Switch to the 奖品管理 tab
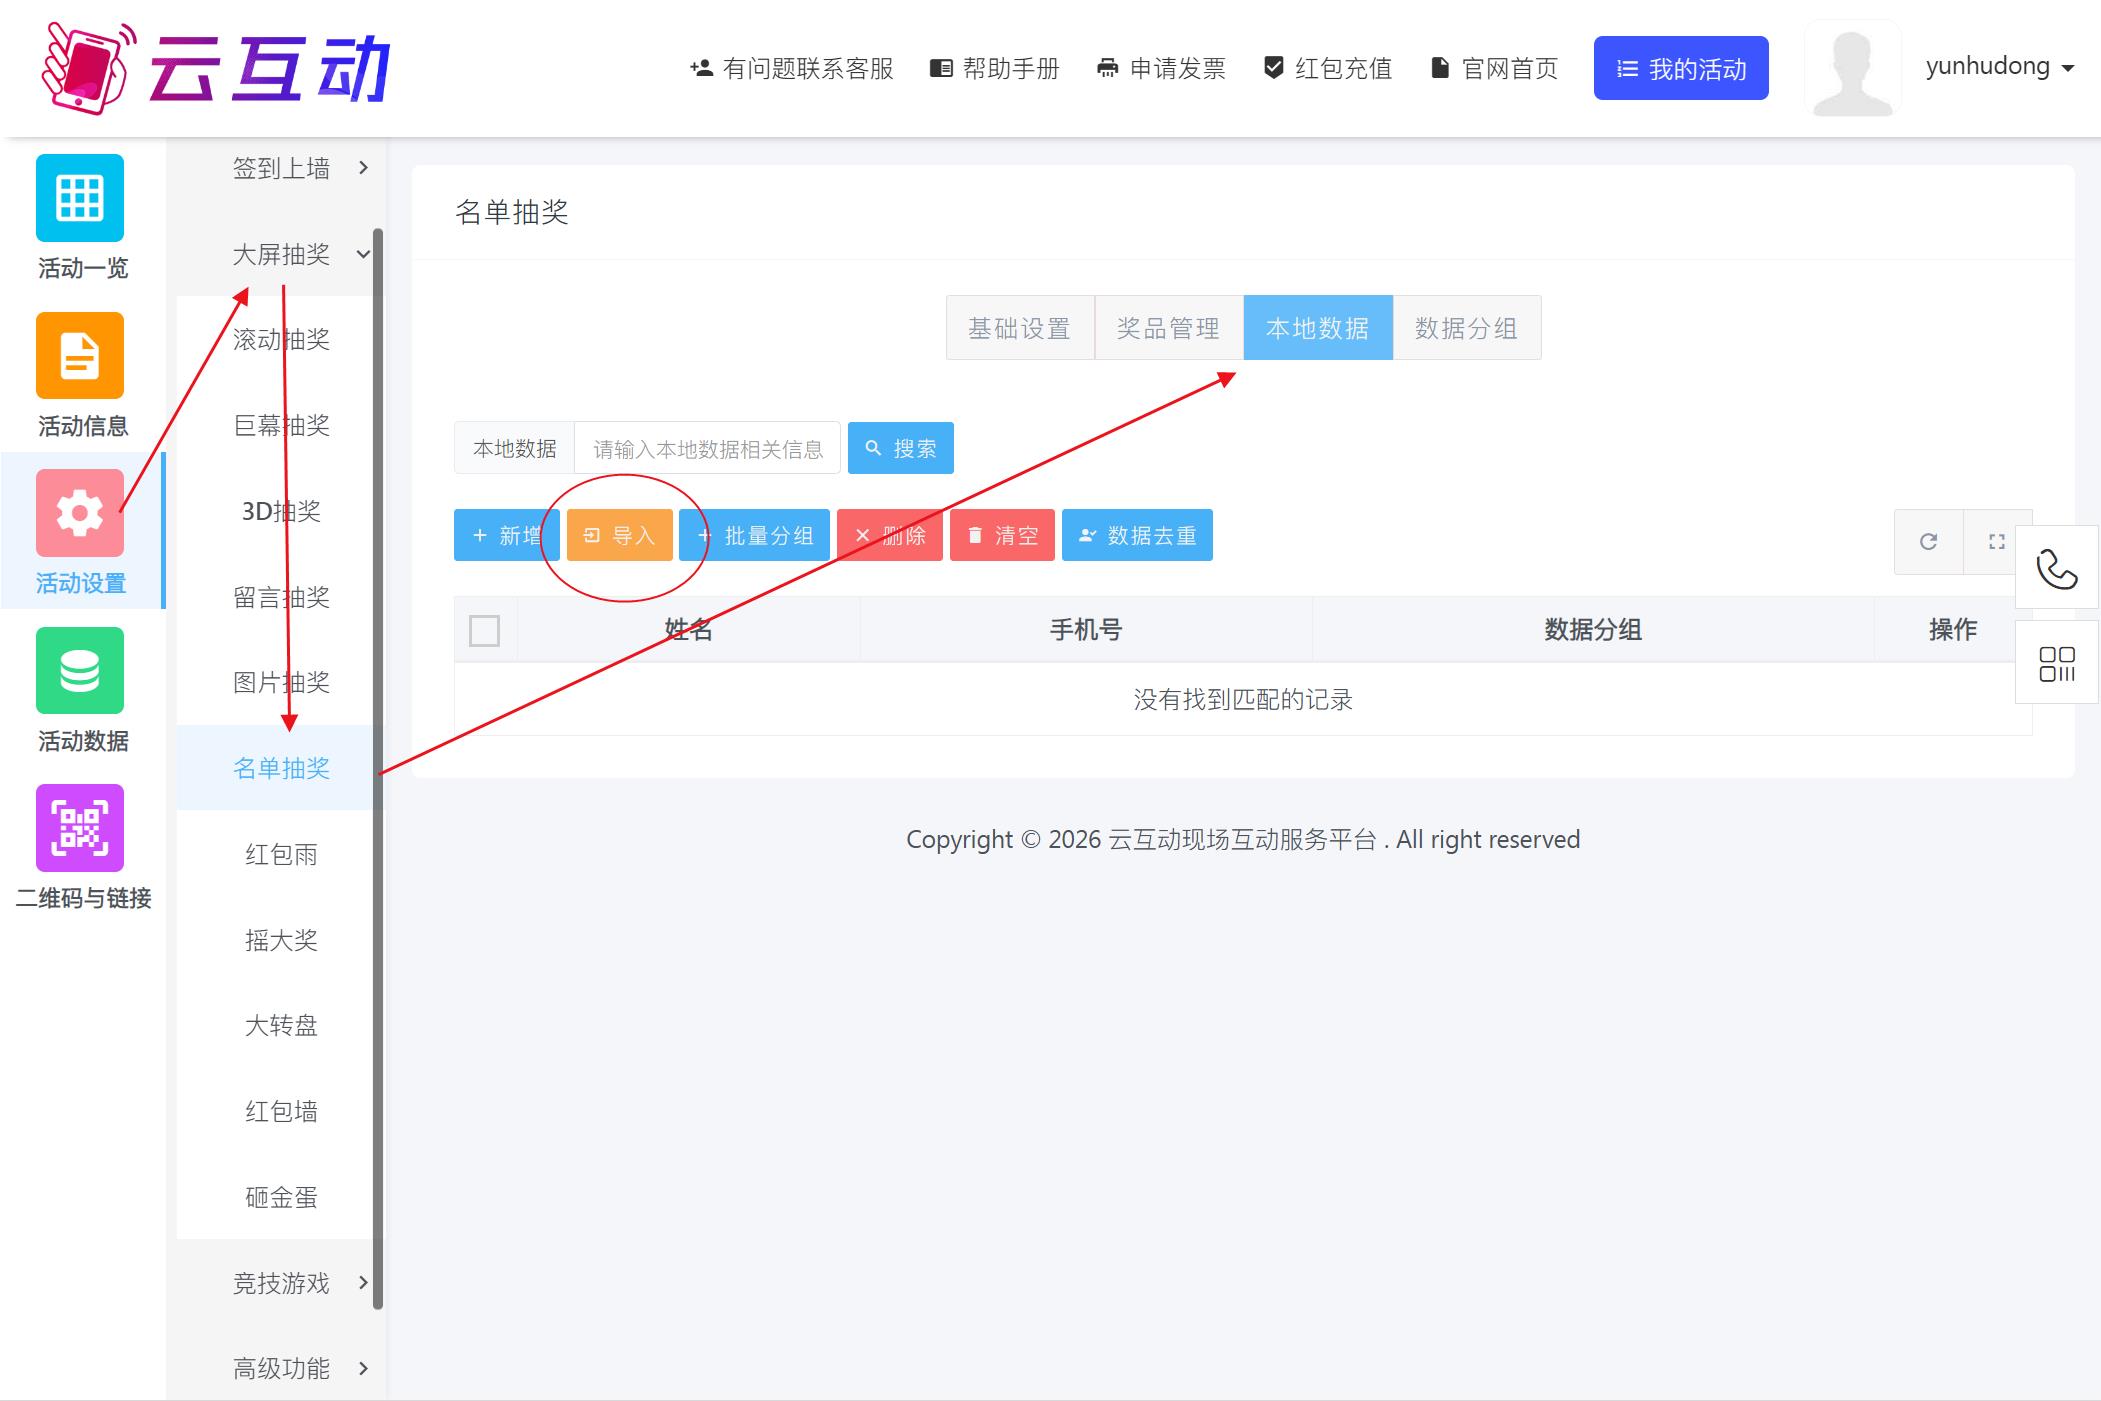 [x=1168, y=328]
